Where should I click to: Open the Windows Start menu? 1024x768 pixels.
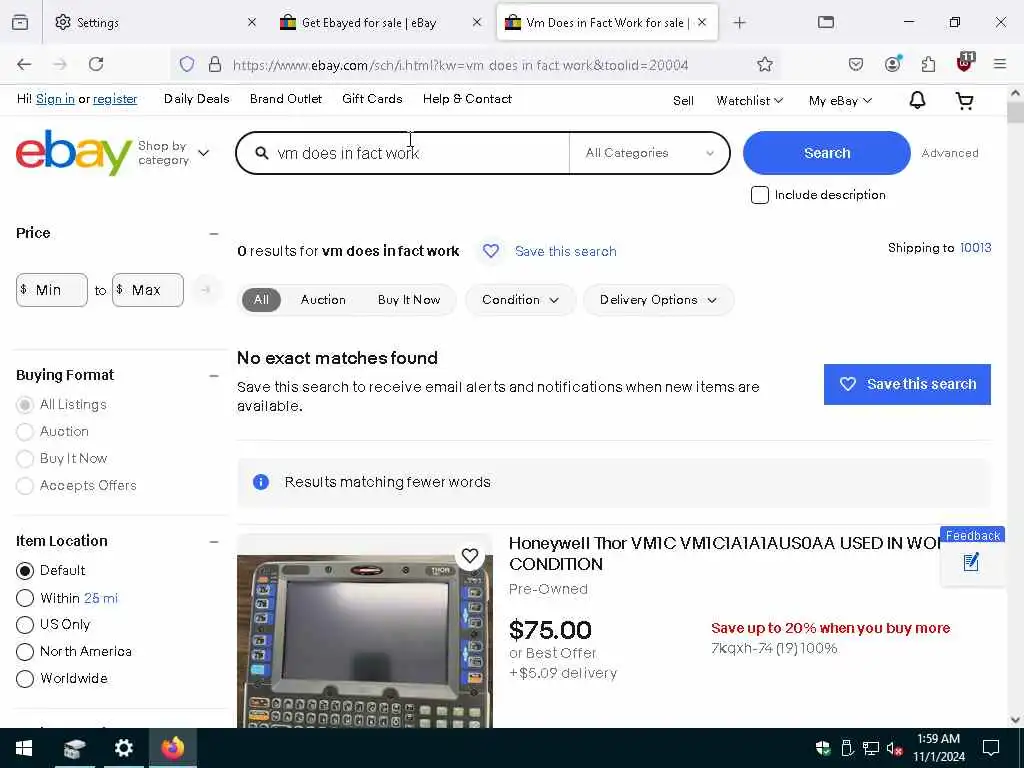click(x=24, y=748)
